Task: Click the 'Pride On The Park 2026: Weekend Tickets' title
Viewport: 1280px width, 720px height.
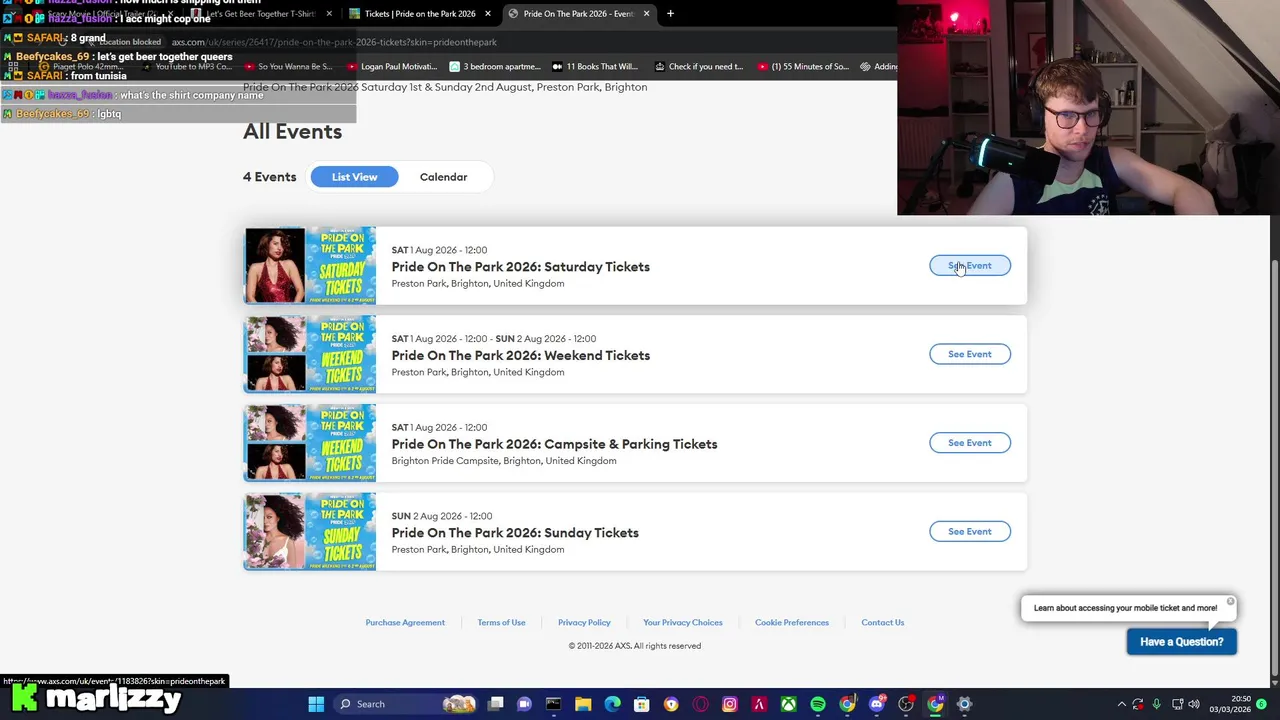Action: pyautogui.click(x=520, y=355)
